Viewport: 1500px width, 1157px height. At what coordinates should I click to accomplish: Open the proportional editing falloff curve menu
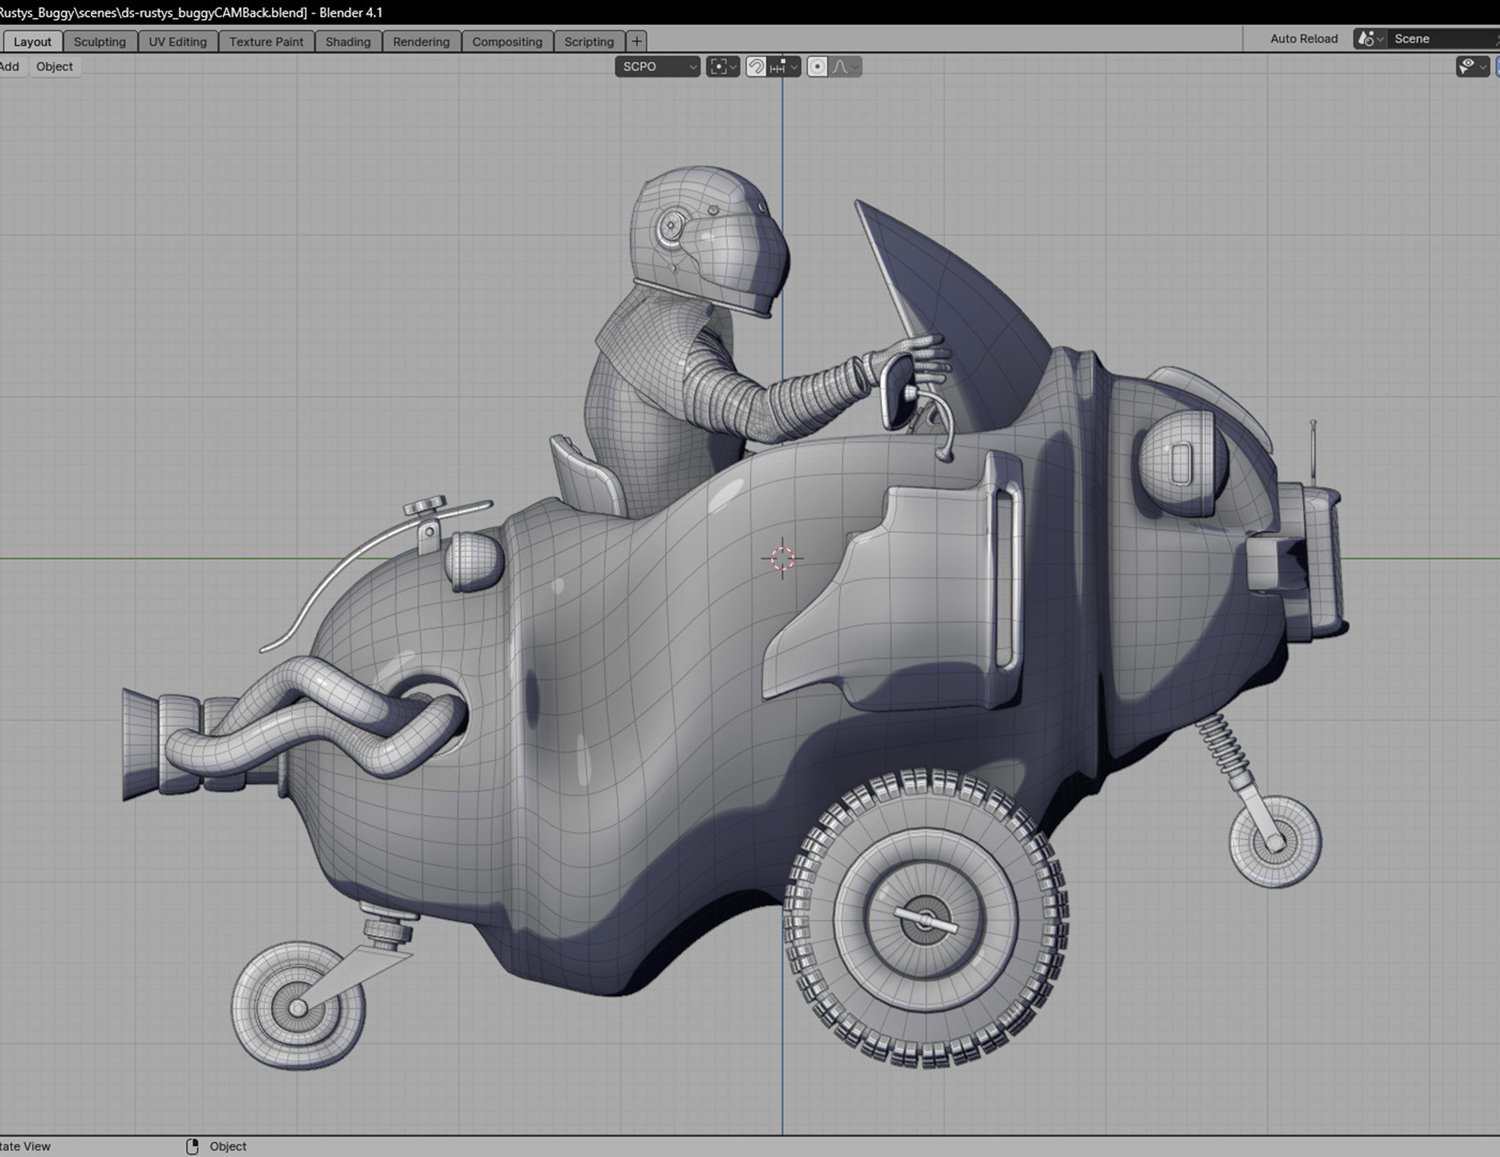click(x=845, y=67)
